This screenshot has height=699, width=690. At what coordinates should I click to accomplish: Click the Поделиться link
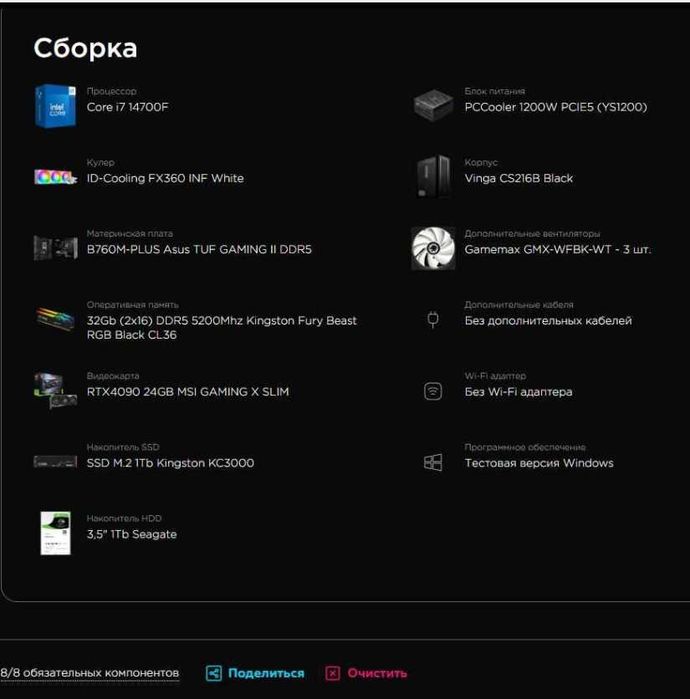pyautogui.click(x=266, y=673)
